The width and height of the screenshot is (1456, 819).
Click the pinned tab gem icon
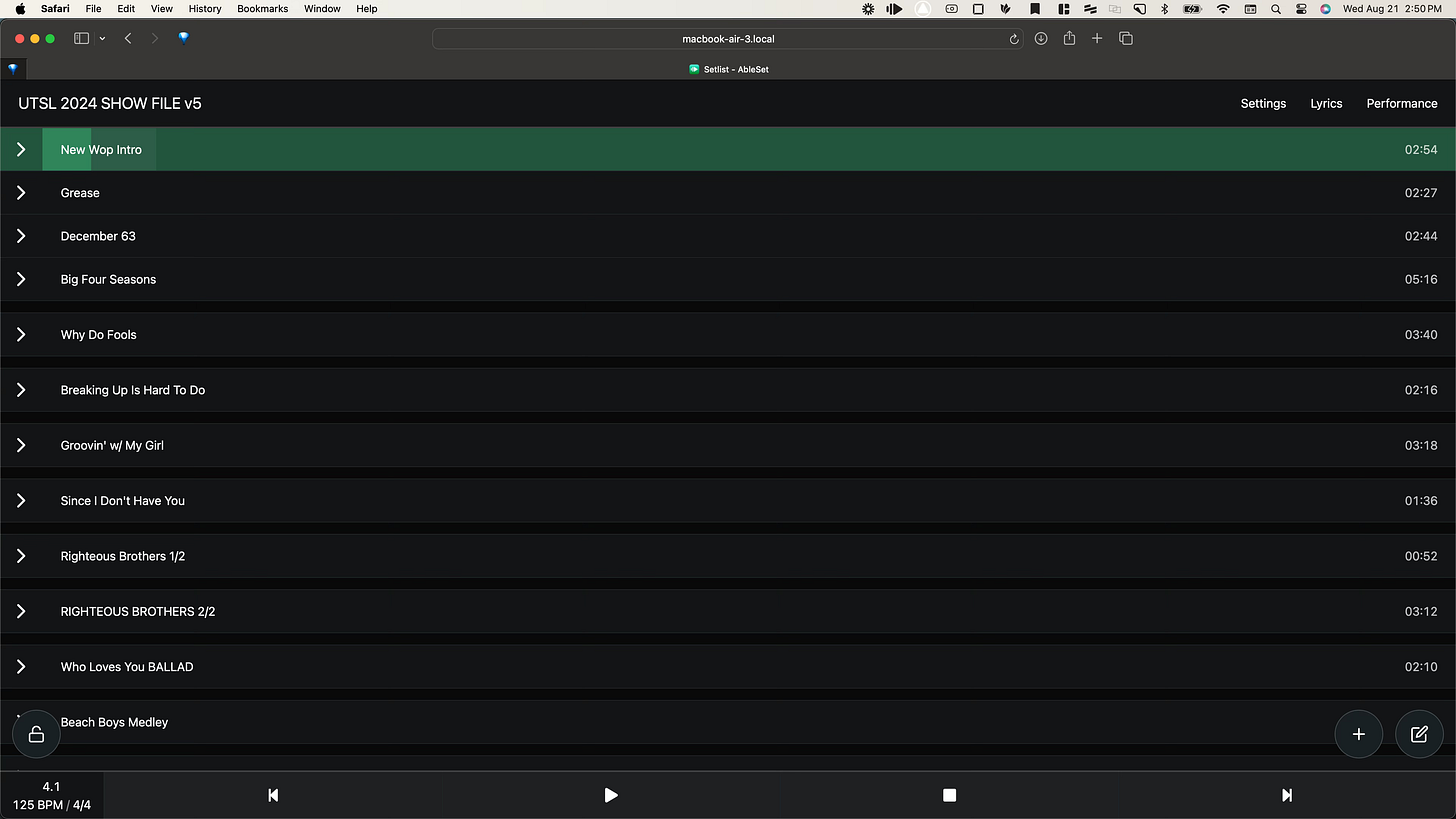12,69
